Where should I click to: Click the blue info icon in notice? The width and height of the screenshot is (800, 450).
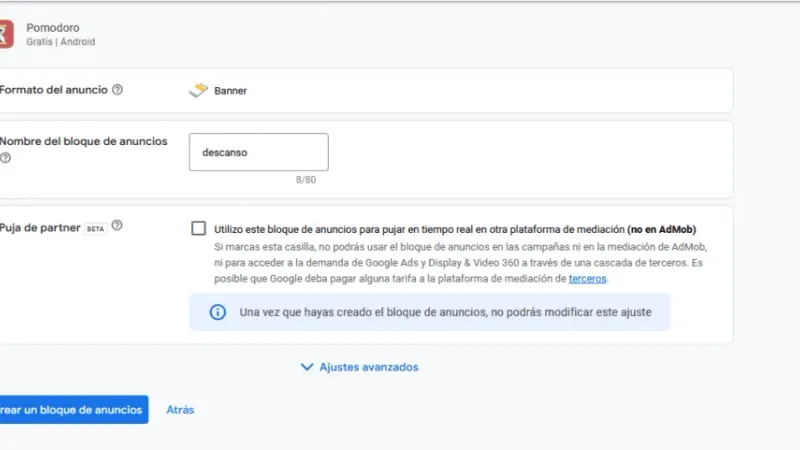click(x=217, y=312)
